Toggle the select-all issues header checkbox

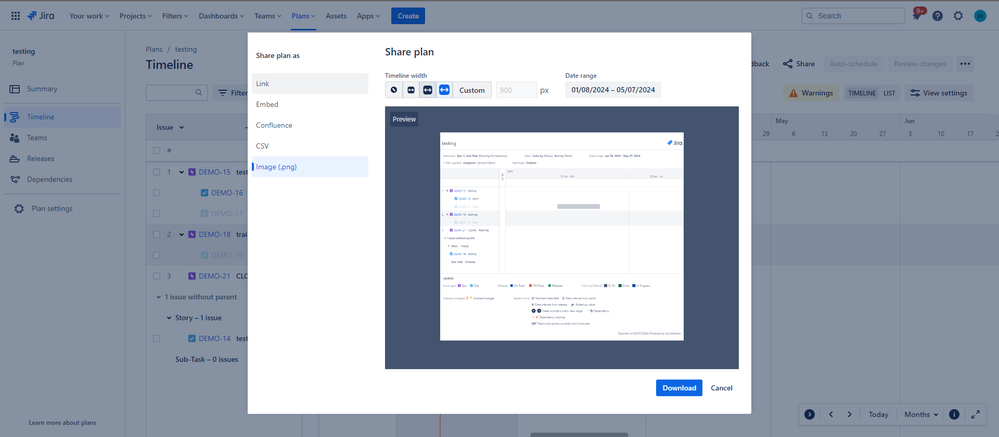coord(157,151)
